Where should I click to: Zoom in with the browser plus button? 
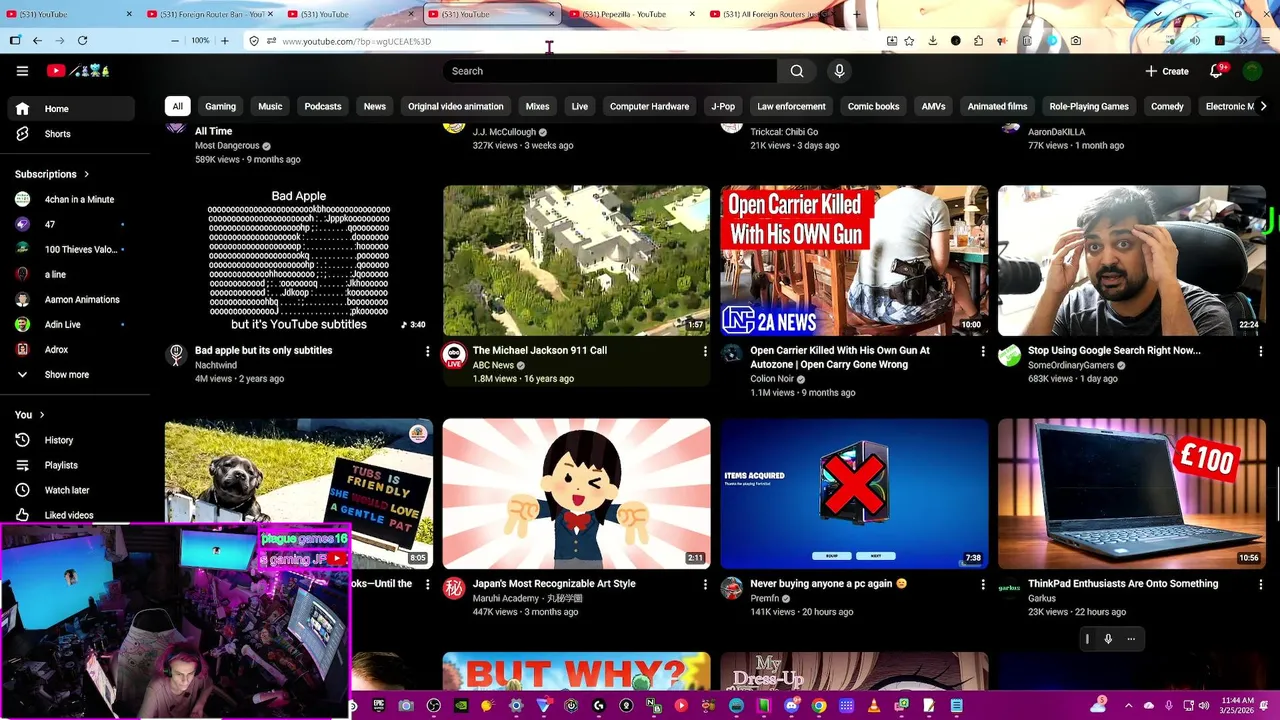pyautogui.click(x=224, y=41)
